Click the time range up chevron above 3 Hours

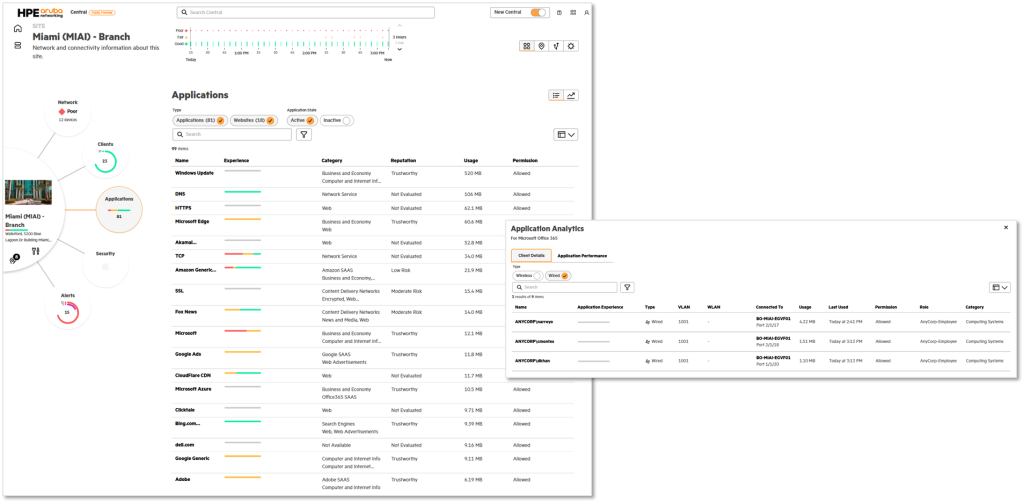(x=399, y=26)
